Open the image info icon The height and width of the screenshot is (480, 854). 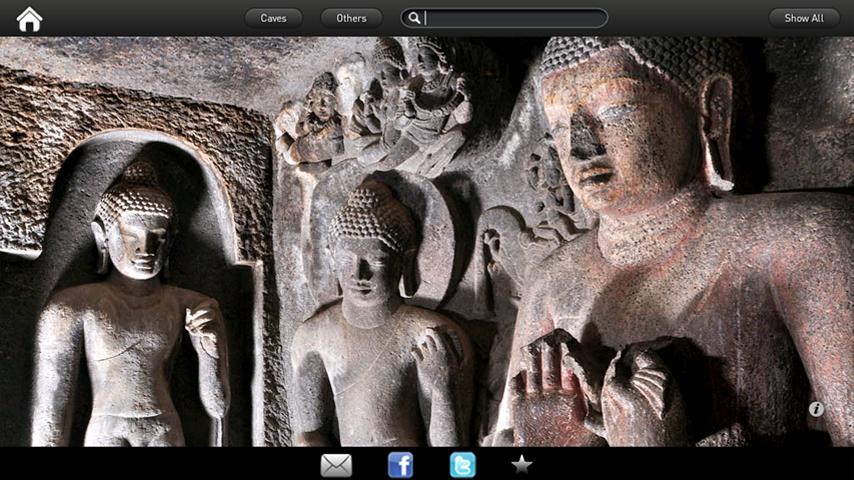click(x=816, y=409)
